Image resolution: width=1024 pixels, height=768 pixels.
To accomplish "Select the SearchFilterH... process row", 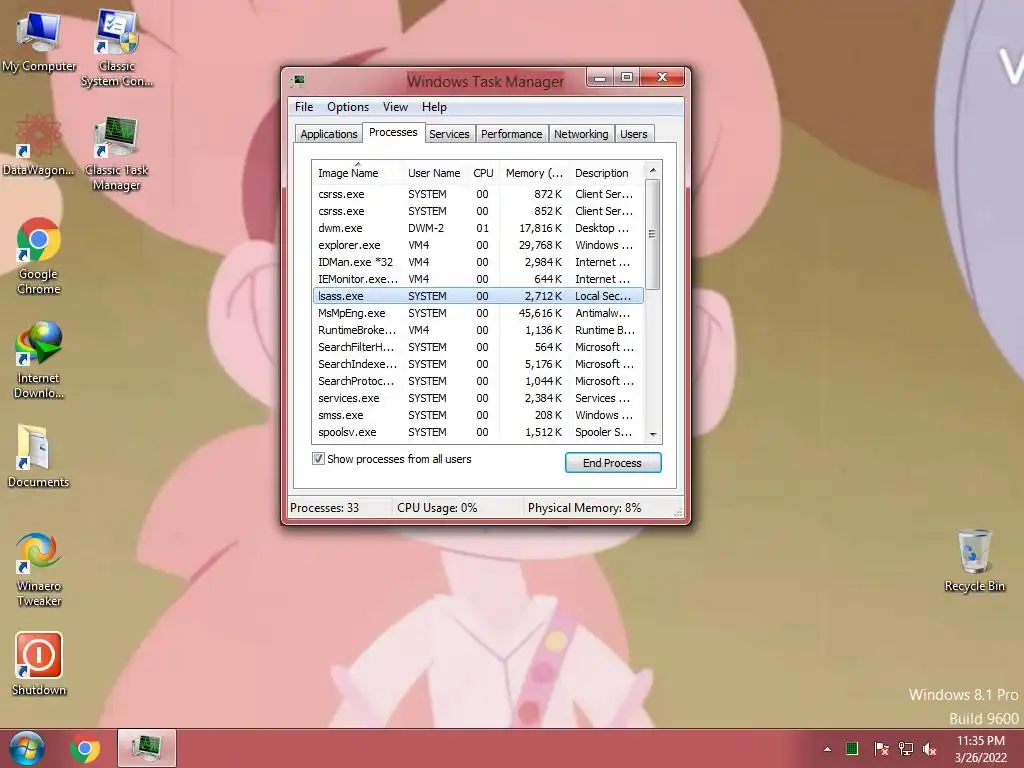I will (x=478, y=347).
